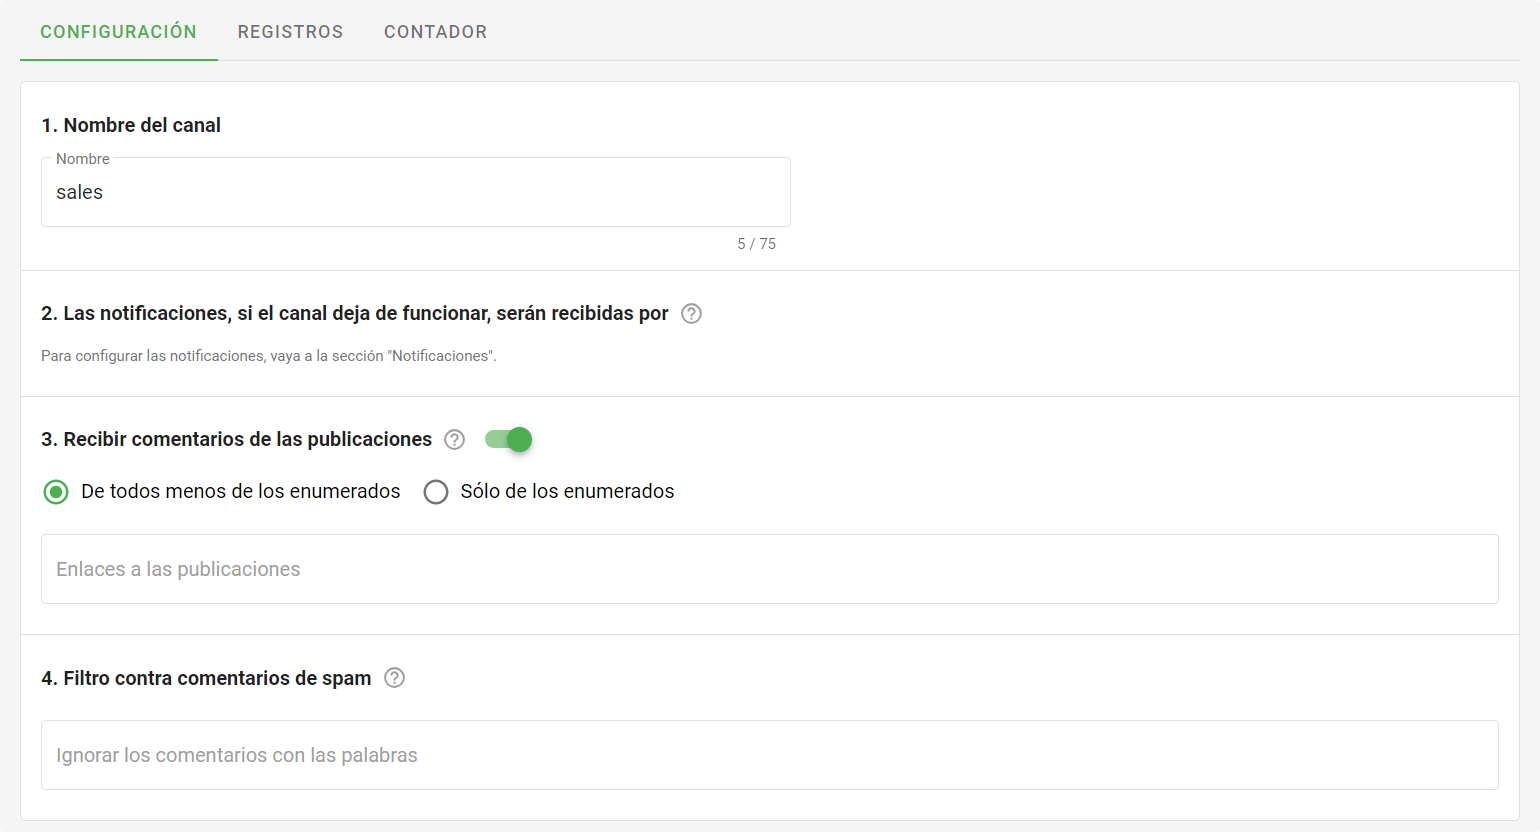Click the 'Sólo de los enumerados' label text
The height and width of the screenshot is (832, 1540).
click(x=567, y=492)
